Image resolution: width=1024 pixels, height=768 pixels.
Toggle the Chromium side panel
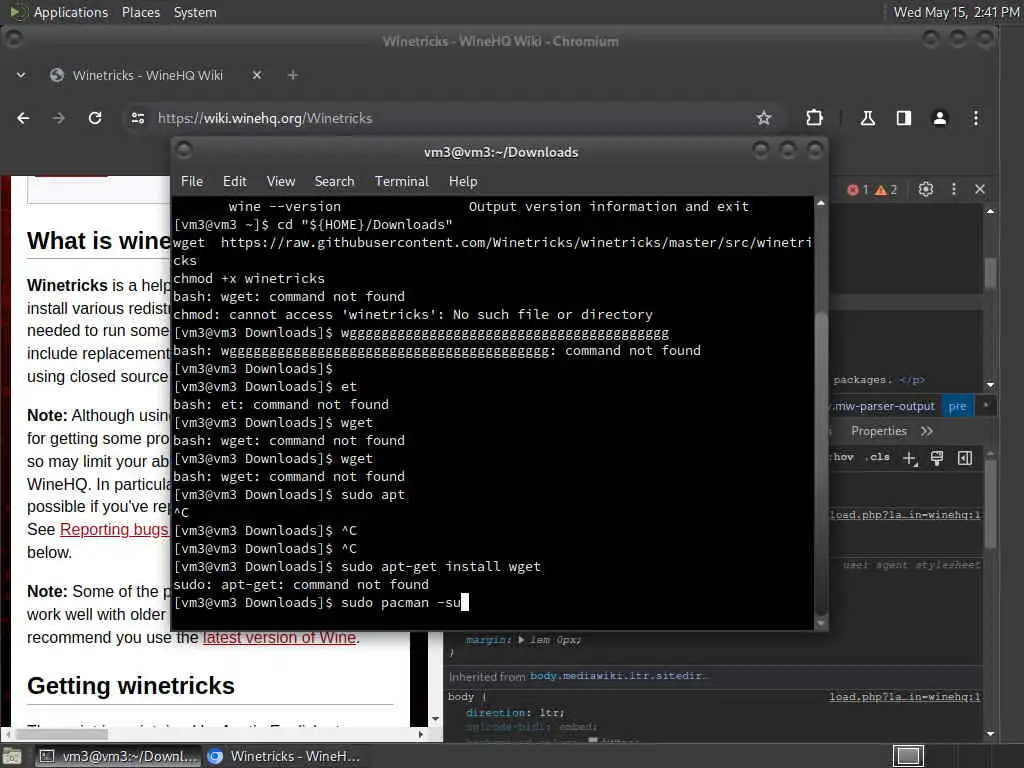pyautogui.click(x=904, y=118)
